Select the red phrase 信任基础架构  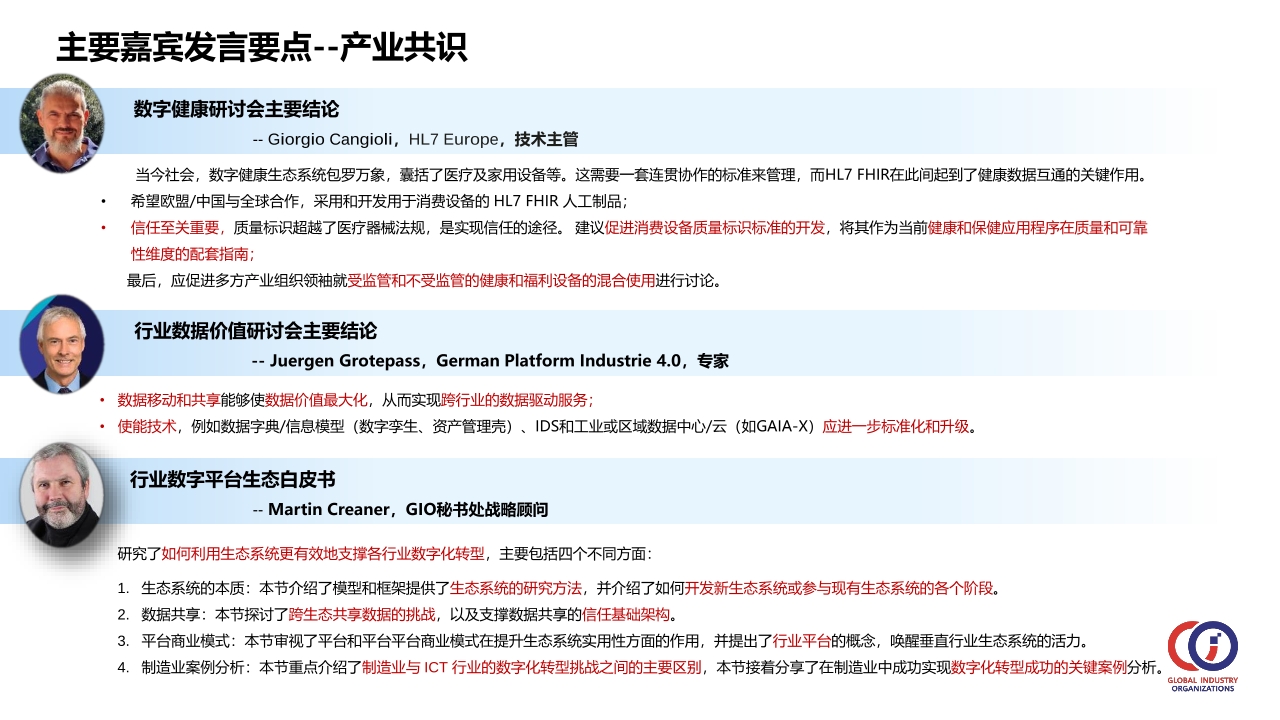pos(626,614)
